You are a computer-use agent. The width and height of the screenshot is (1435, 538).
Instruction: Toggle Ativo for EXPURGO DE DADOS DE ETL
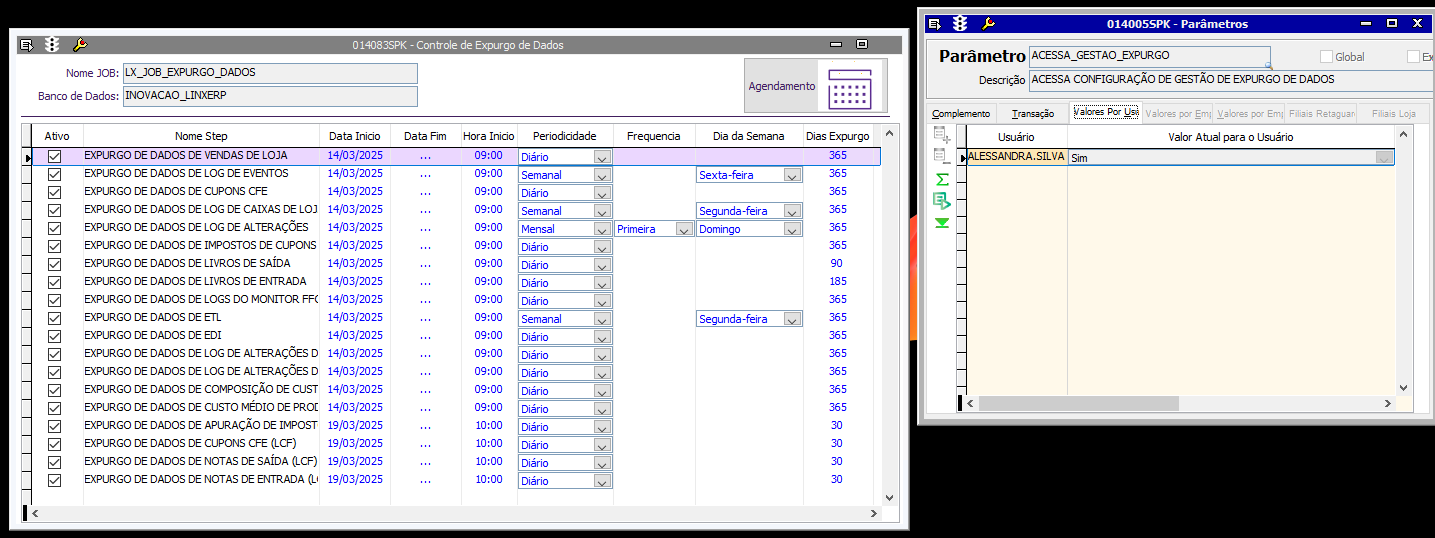[55, 318]
